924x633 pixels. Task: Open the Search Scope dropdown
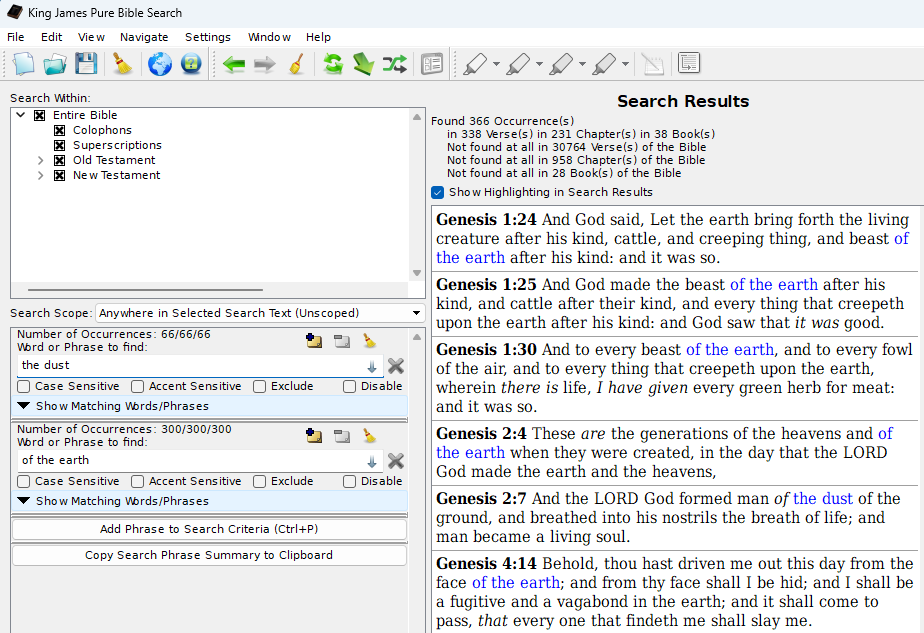click(259, 313)
